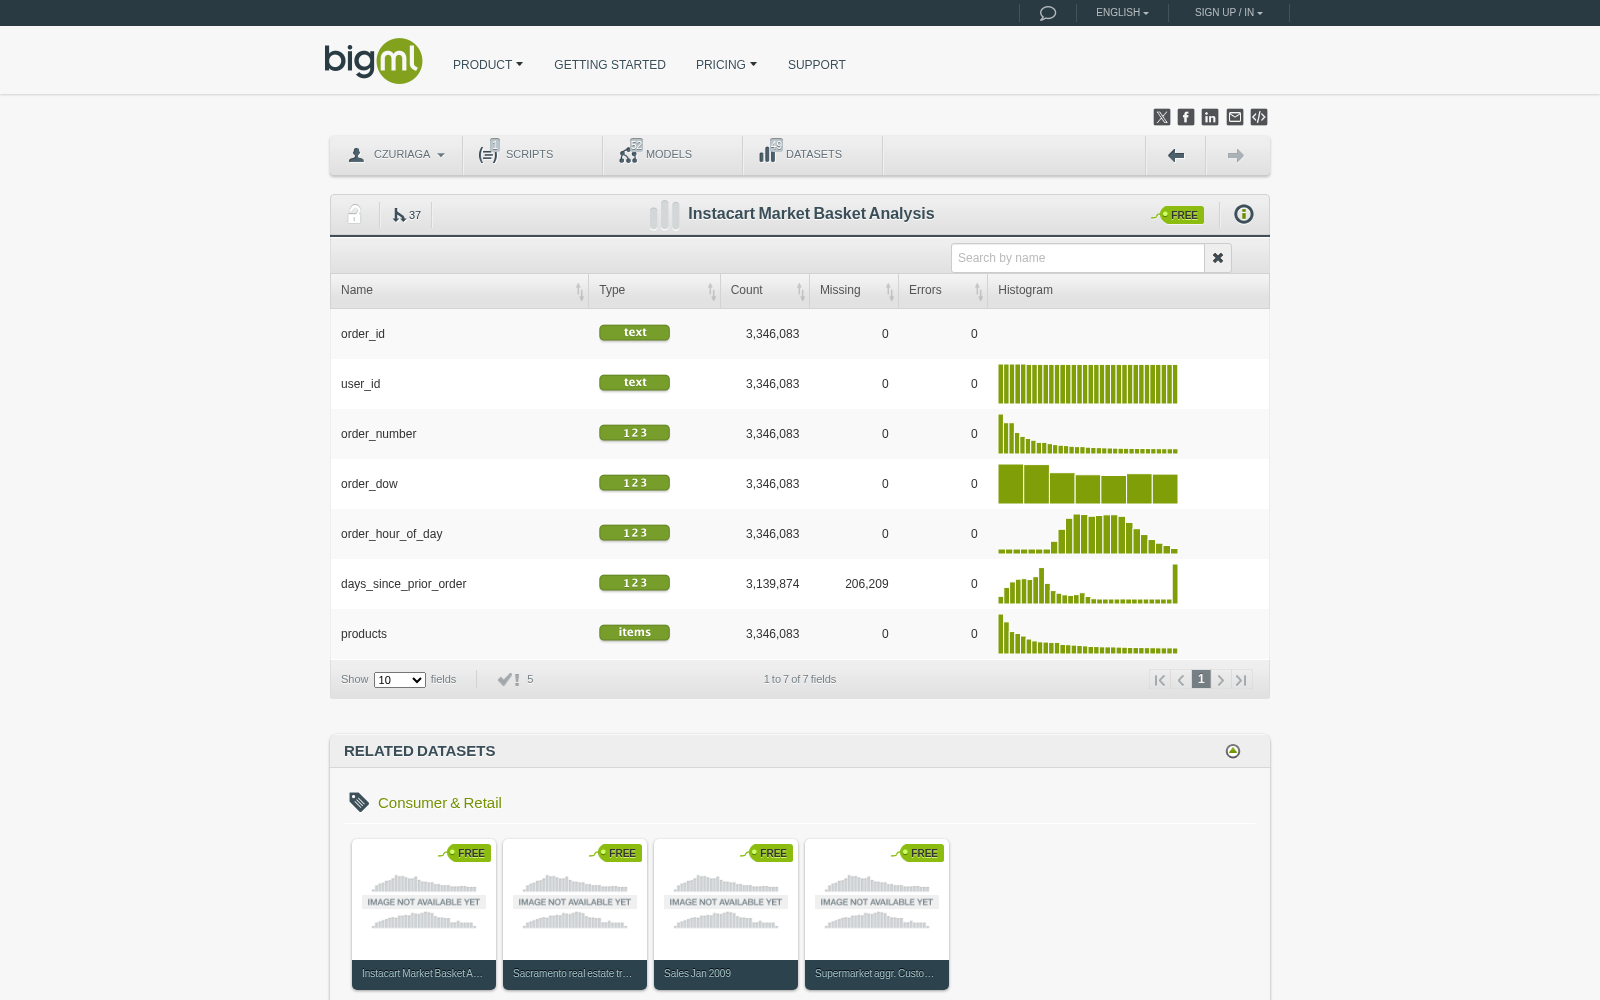The image size is (1600, 1000).
Task: Go to next page of fields
Action: 1221,680
